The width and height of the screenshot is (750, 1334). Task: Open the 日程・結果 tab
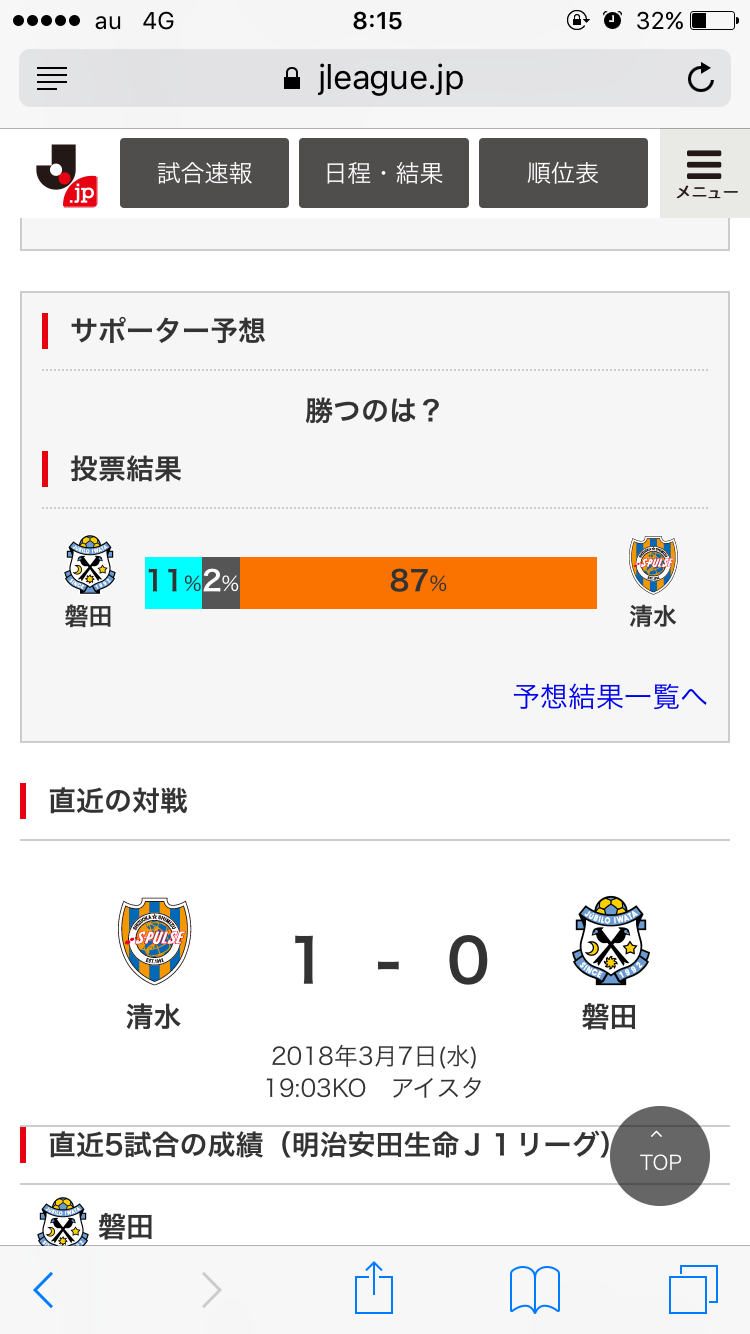click(x=384, y=173)
